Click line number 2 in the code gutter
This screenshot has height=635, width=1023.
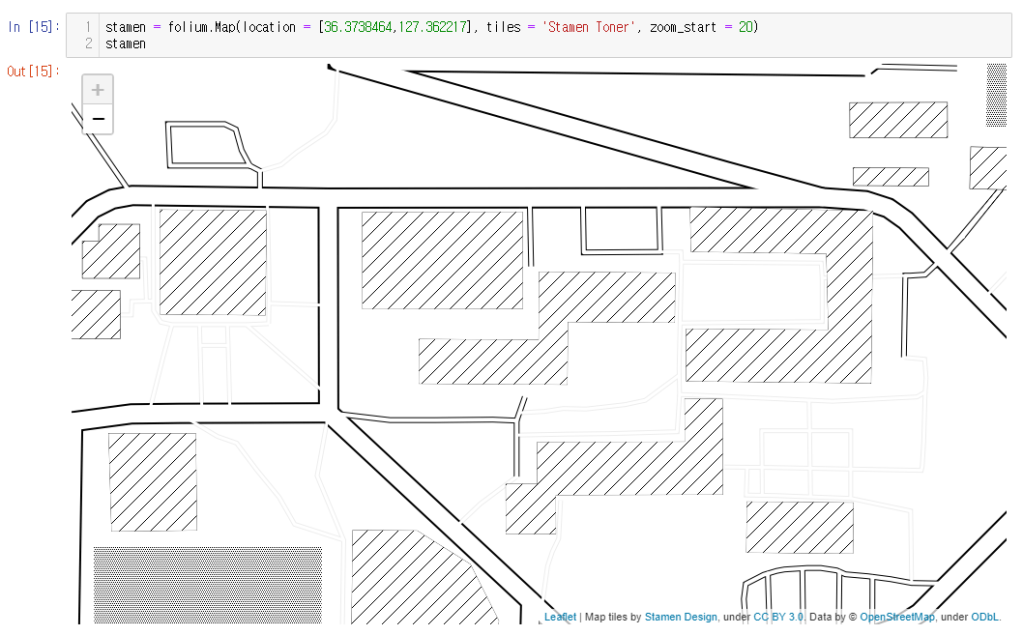pyautogui.click(x=88, y=44)
